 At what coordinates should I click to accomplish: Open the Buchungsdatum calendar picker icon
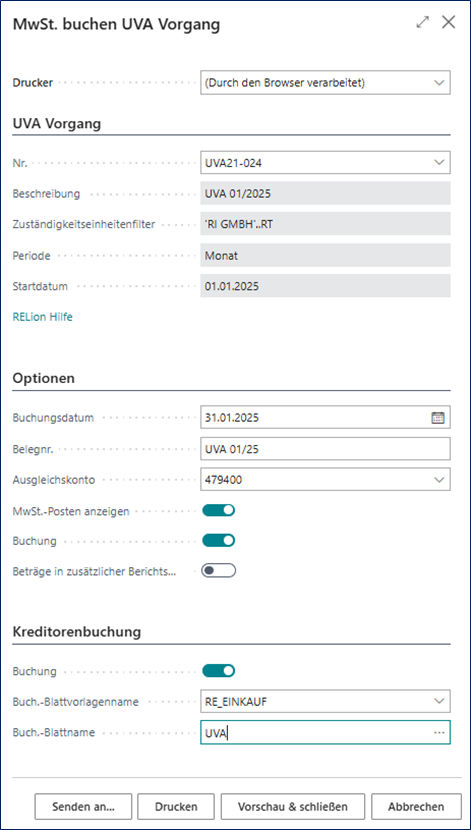438,418
